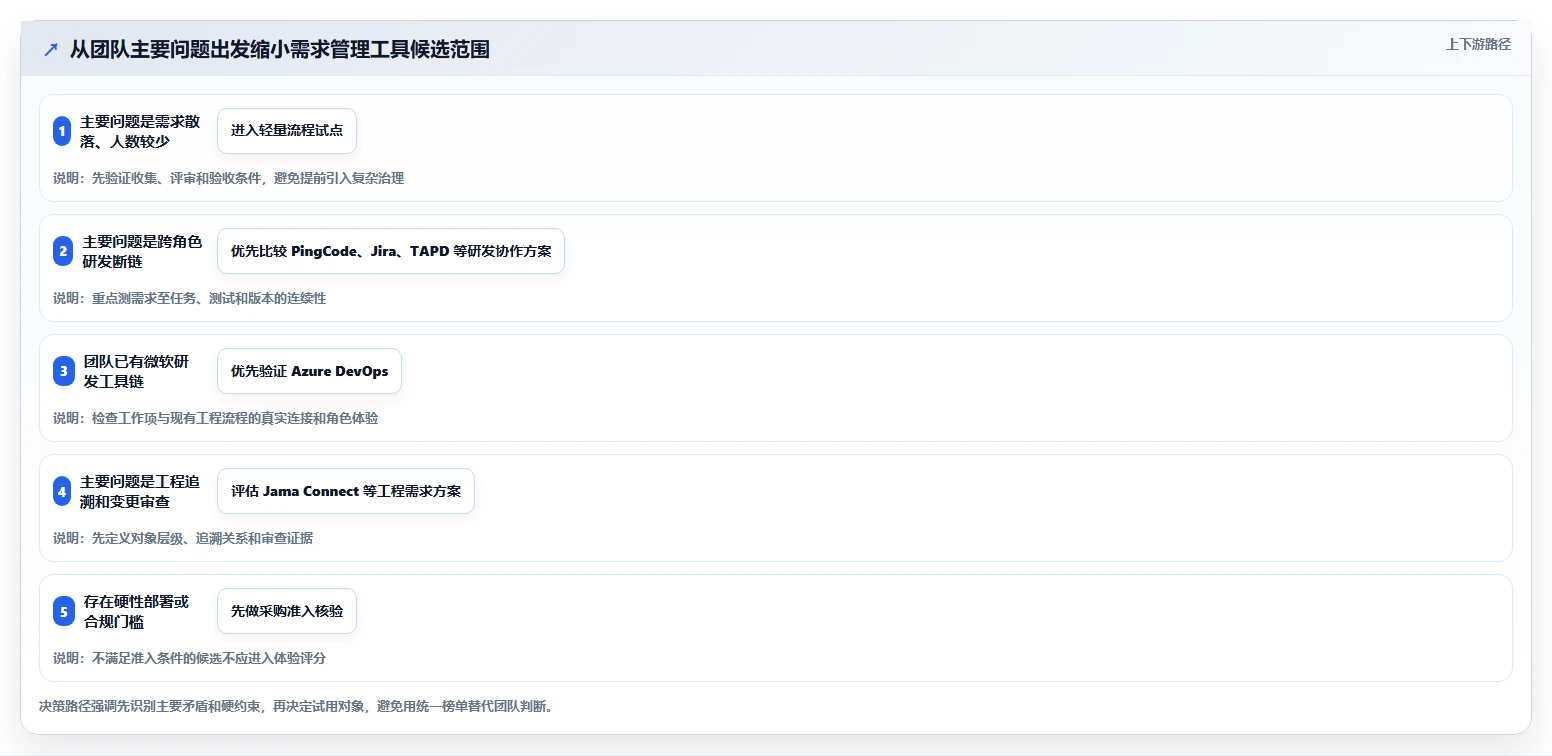Viewport: 1552px width, 756px height.
Task: Click the title 从团队主要问题出发缩小需求管理工具候选范围
Action: pos(280,49)
